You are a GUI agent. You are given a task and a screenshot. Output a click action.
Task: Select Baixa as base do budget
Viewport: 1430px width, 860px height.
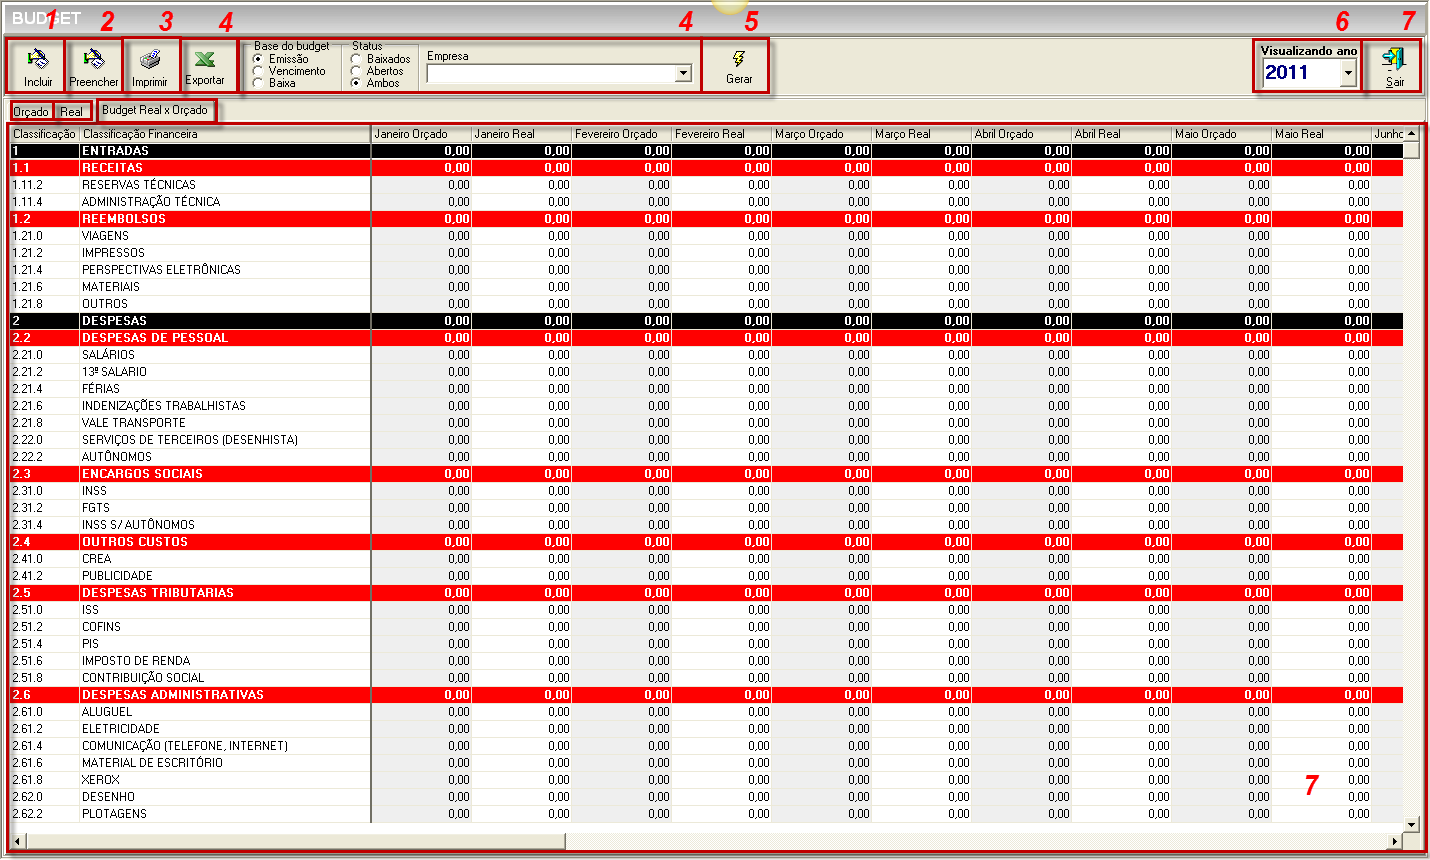(x=258, y=83)
